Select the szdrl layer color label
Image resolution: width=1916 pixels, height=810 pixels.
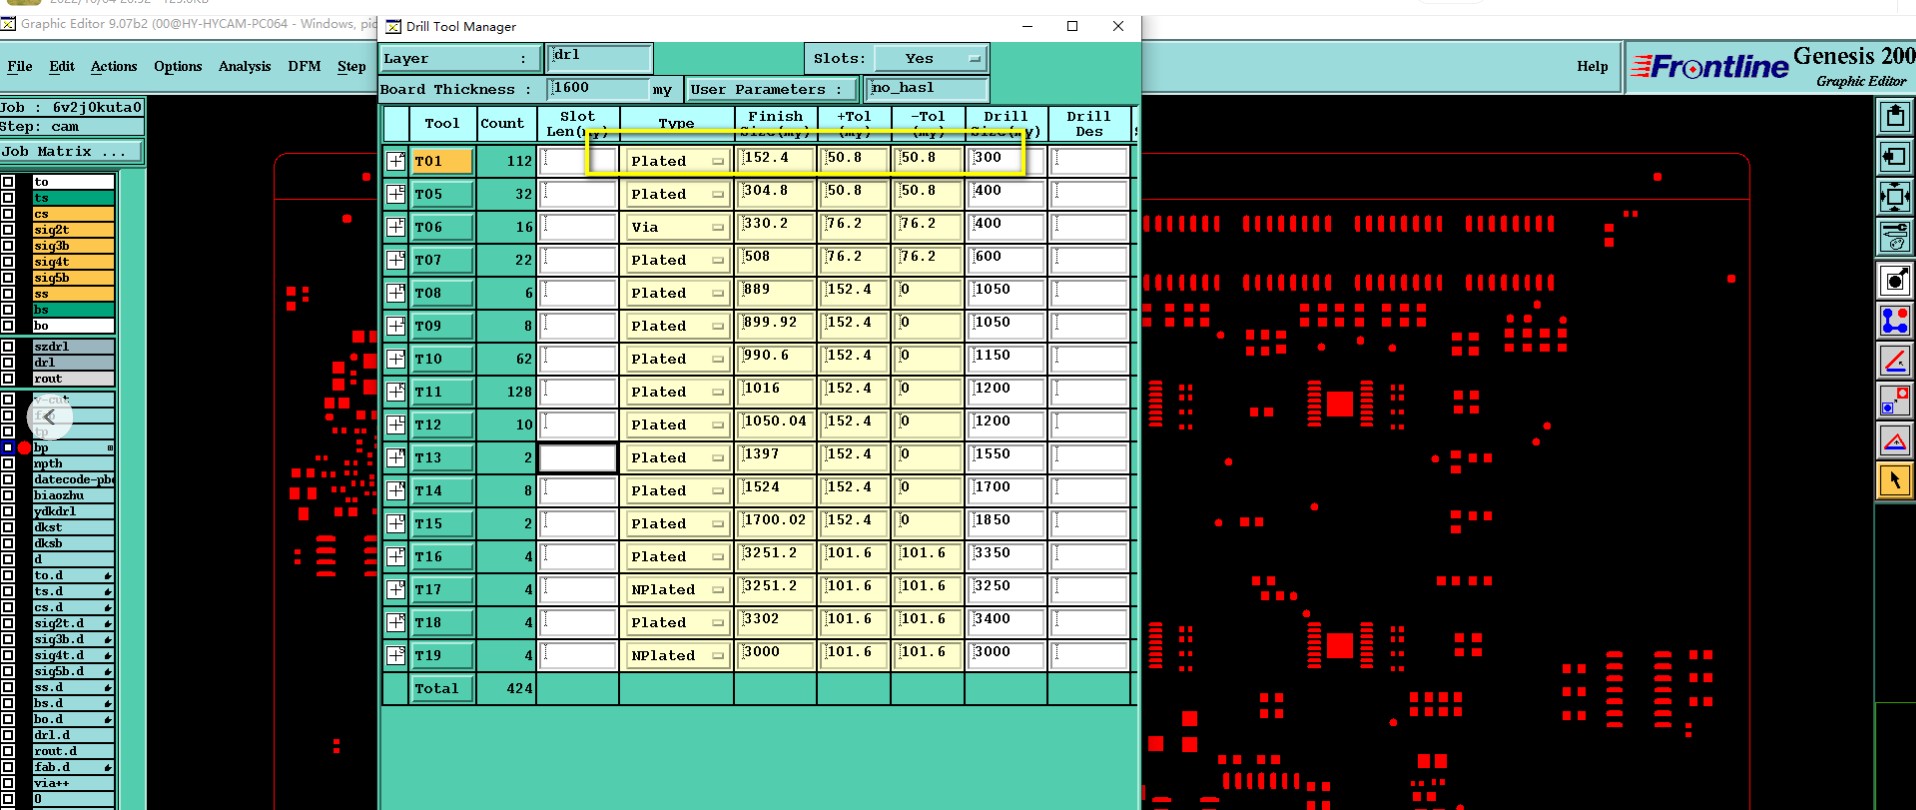(x=73, y=347)
